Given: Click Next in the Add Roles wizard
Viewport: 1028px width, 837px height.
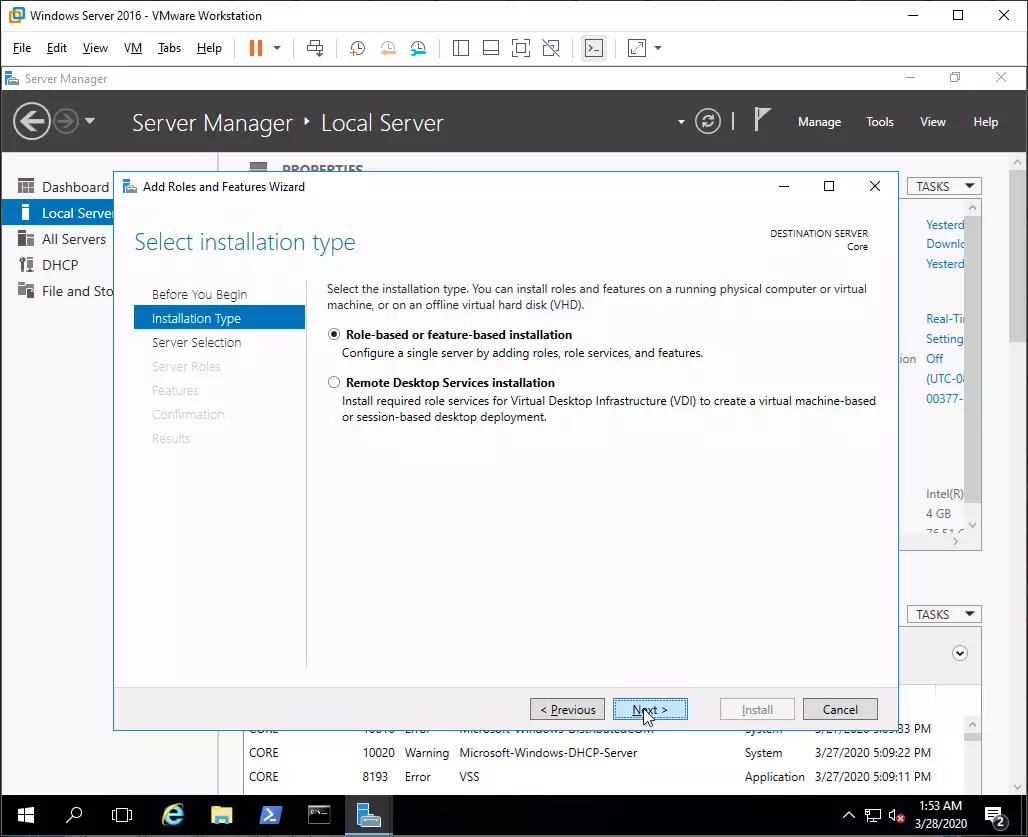Looking at the screenshot, I should tap(650, 709).
